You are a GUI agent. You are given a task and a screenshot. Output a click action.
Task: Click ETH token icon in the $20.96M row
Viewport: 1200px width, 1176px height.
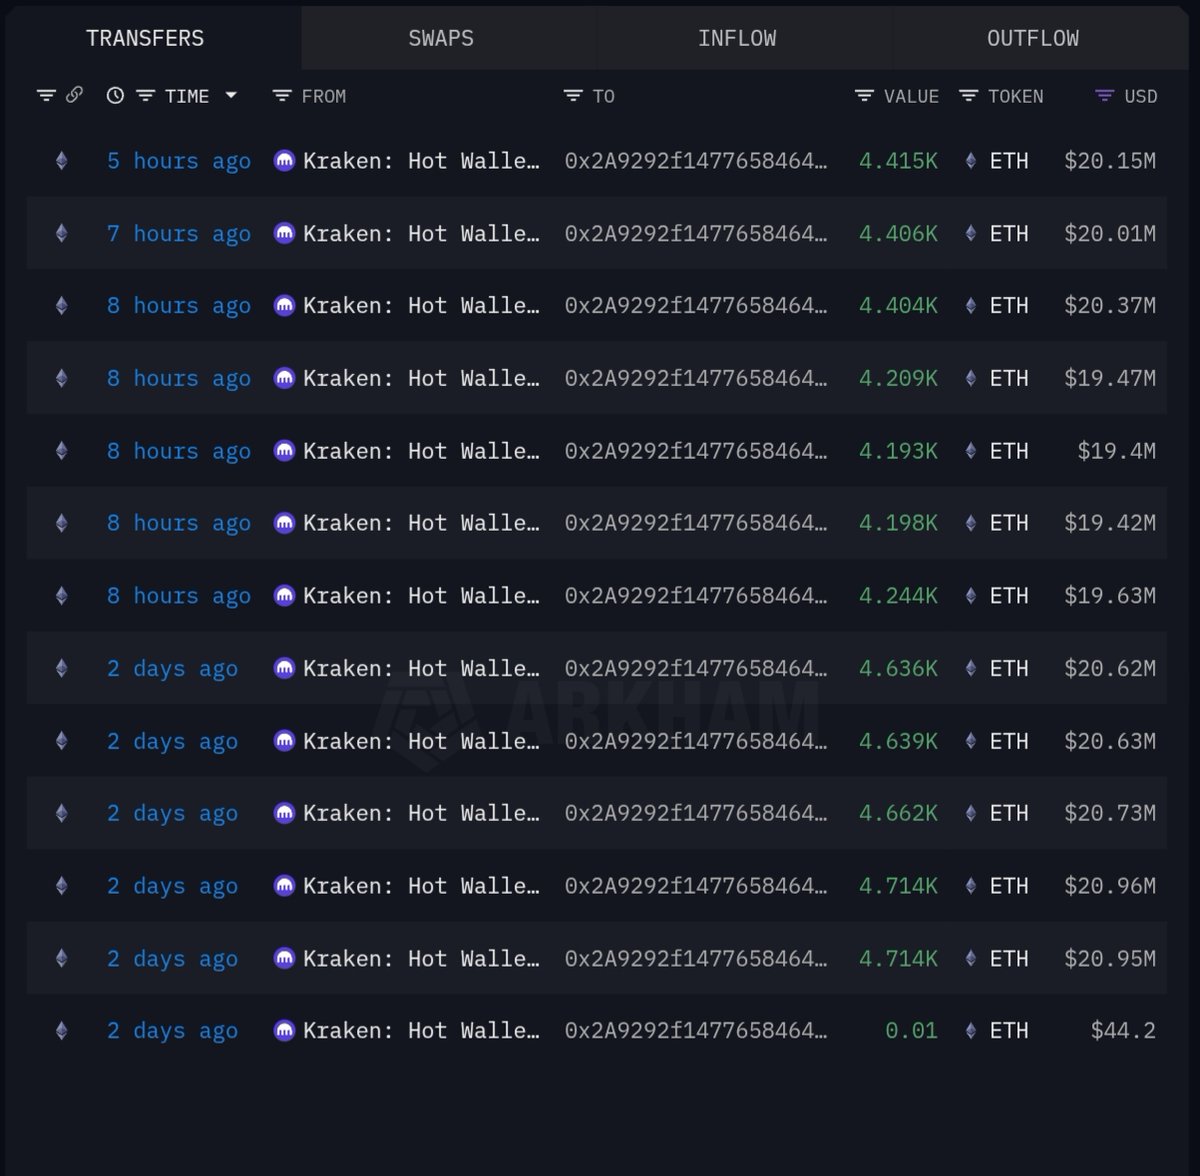(970, 886)
